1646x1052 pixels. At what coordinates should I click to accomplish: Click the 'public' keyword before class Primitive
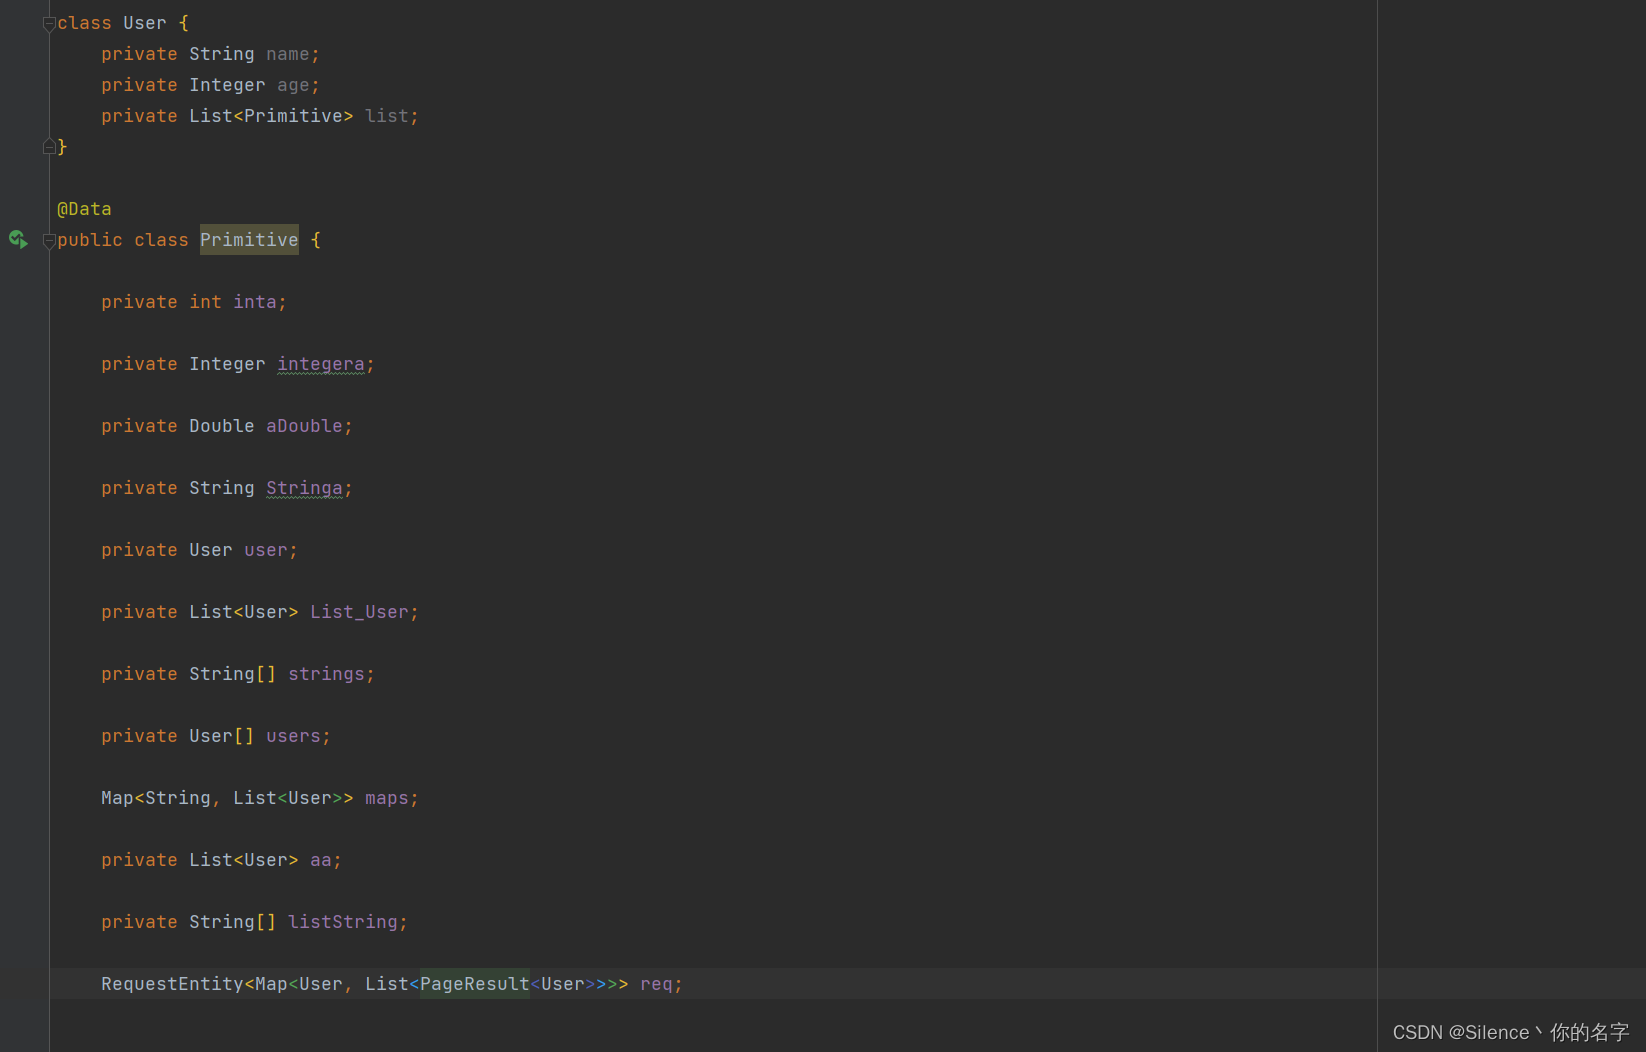point(90,240)
